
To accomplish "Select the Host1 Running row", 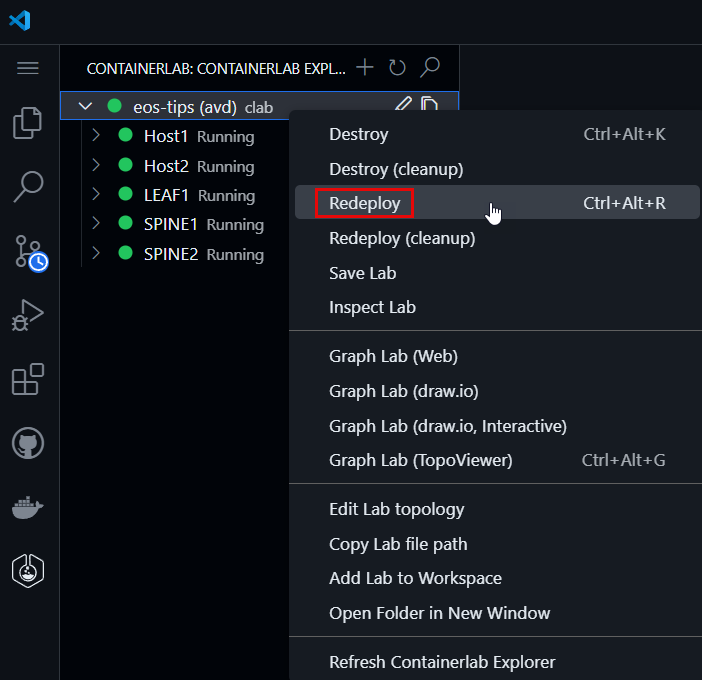I will [x=175, y=136].
